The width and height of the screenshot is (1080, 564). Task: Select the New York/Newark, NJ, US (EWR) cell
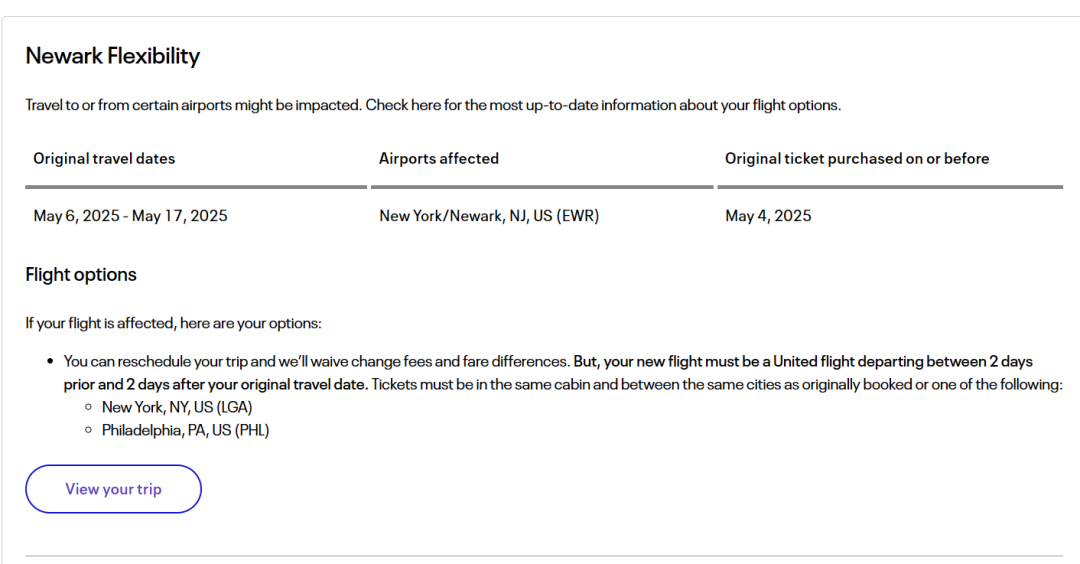(x=489, y=215)
